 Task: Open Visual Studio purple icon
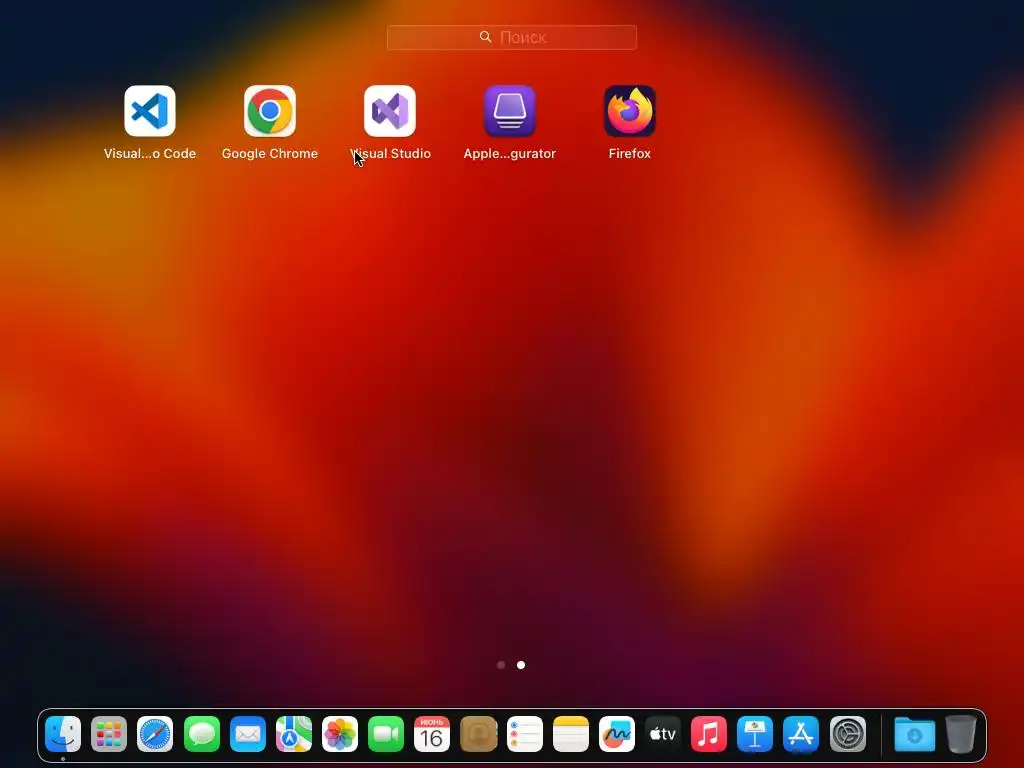[x=390, y=111]
